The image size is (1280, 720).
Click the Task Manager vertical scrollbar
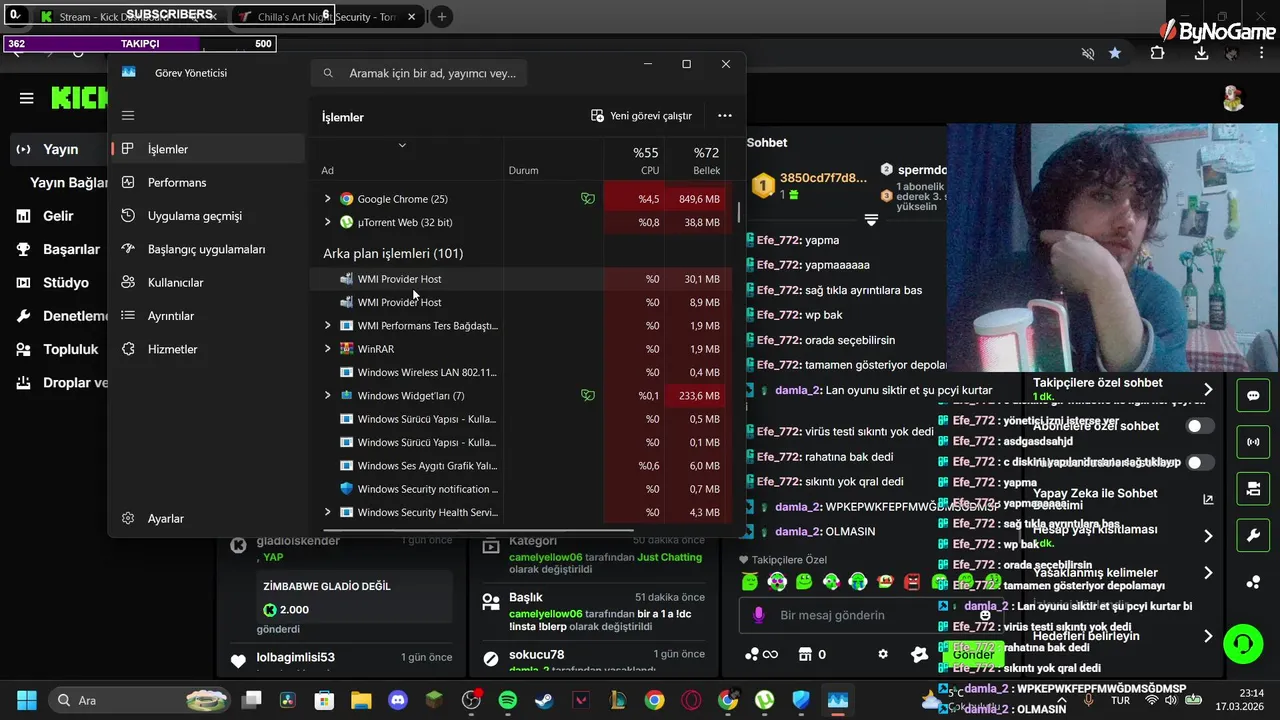739,212
